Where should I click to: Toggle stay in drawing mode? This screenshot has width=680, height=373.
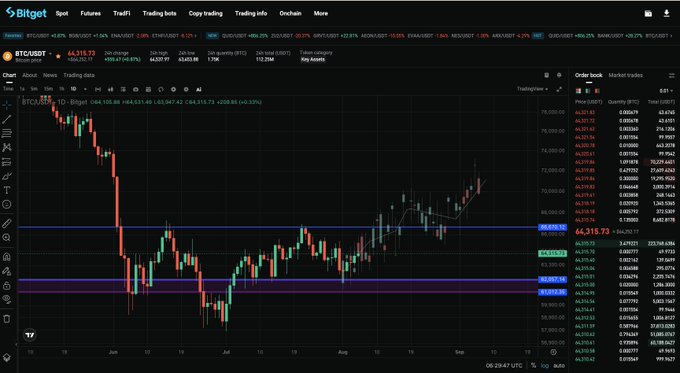click(x=7, y=271)
